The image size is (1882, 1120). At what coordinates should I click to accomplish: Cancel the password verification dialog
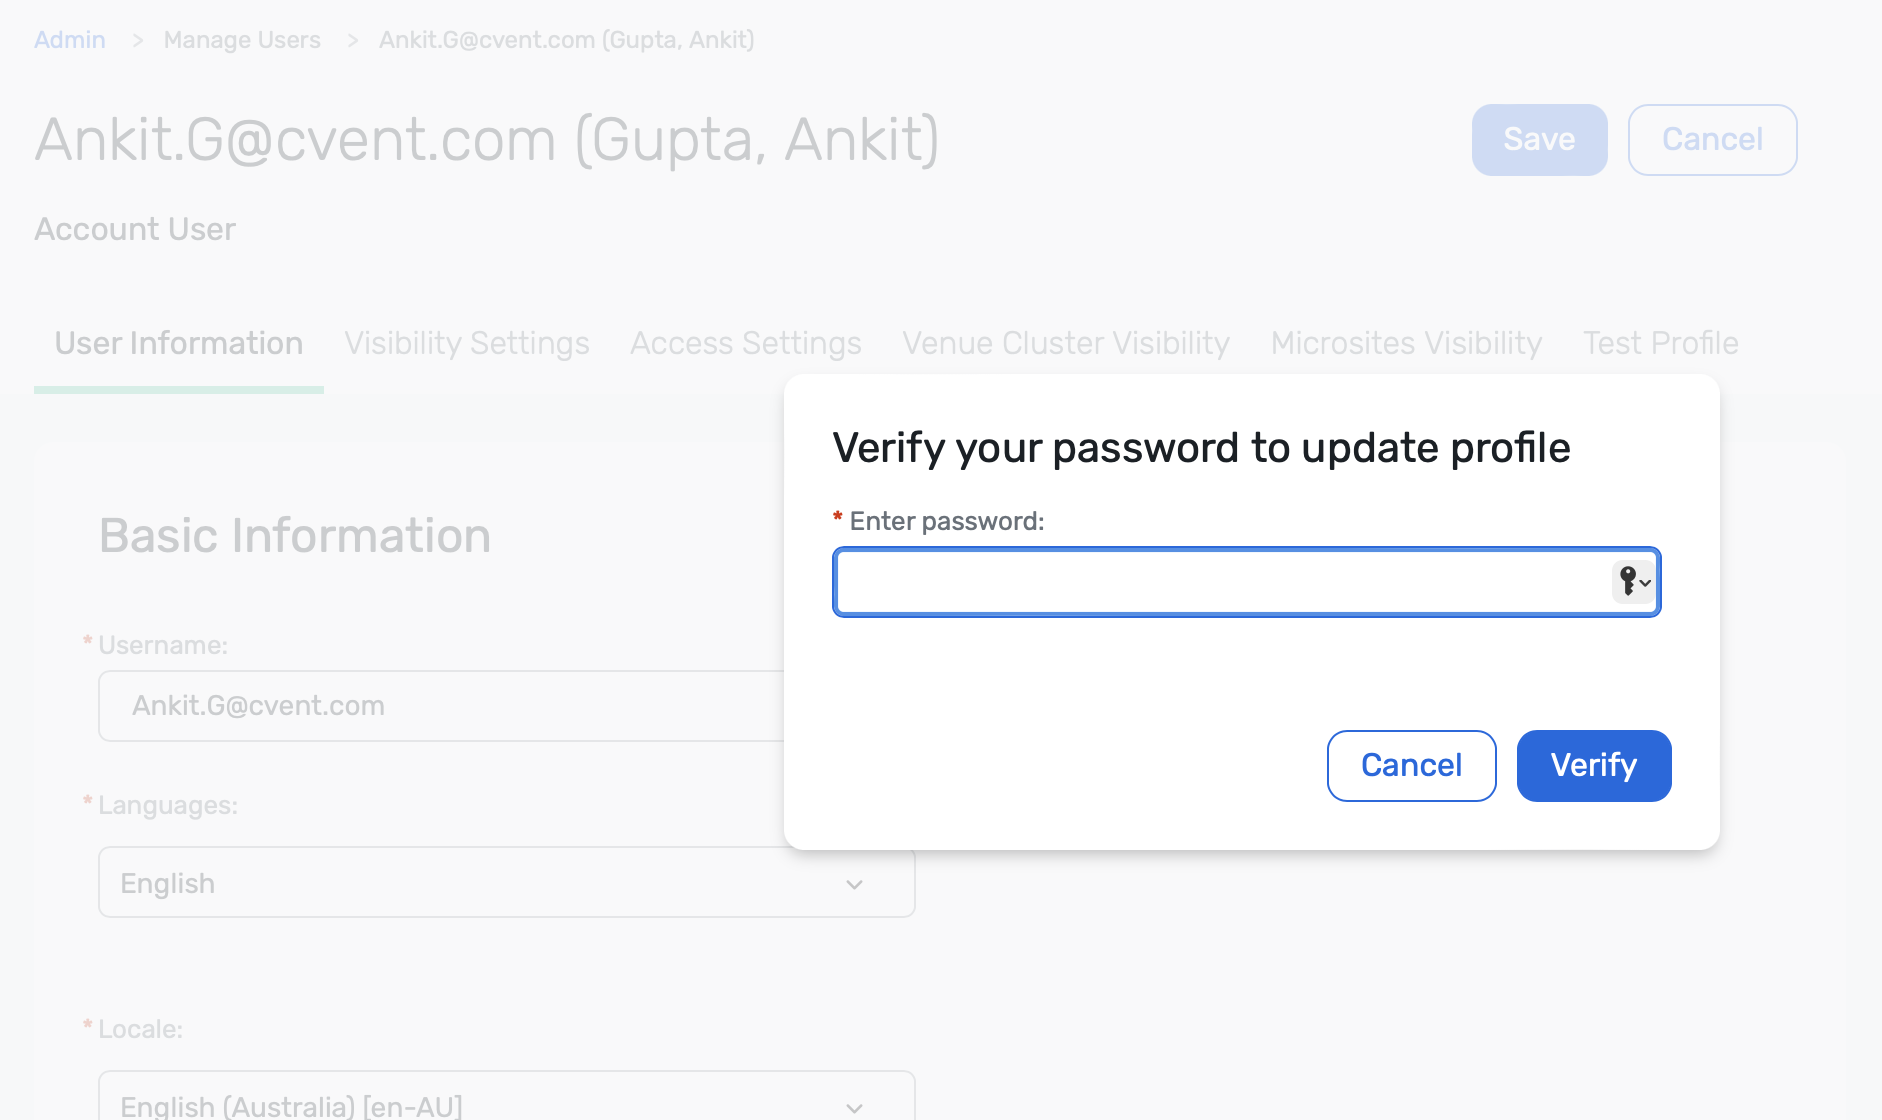(x=1411, y=765)
